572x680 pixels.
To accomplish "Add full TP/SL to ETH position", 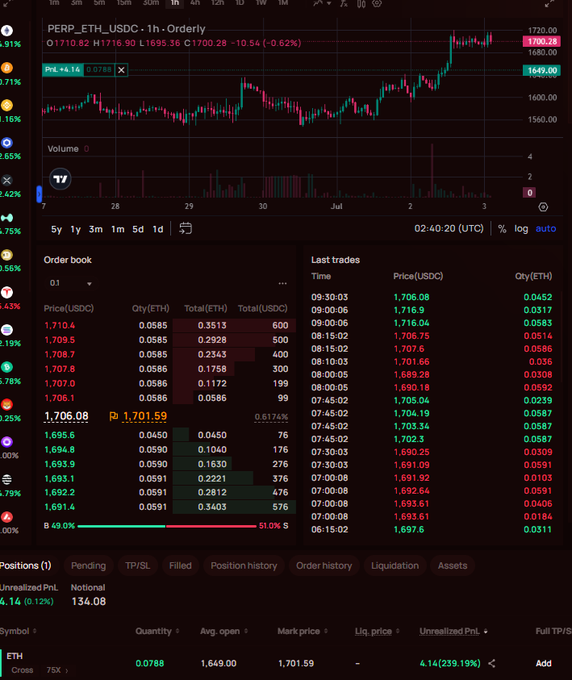I will coord(543,663).
